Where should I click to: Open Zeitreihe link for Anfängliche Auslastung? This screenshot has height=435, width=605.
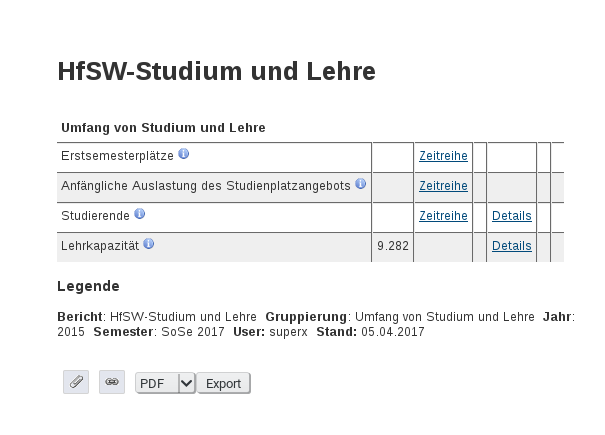pyautogui.click(x=443, y=186)
